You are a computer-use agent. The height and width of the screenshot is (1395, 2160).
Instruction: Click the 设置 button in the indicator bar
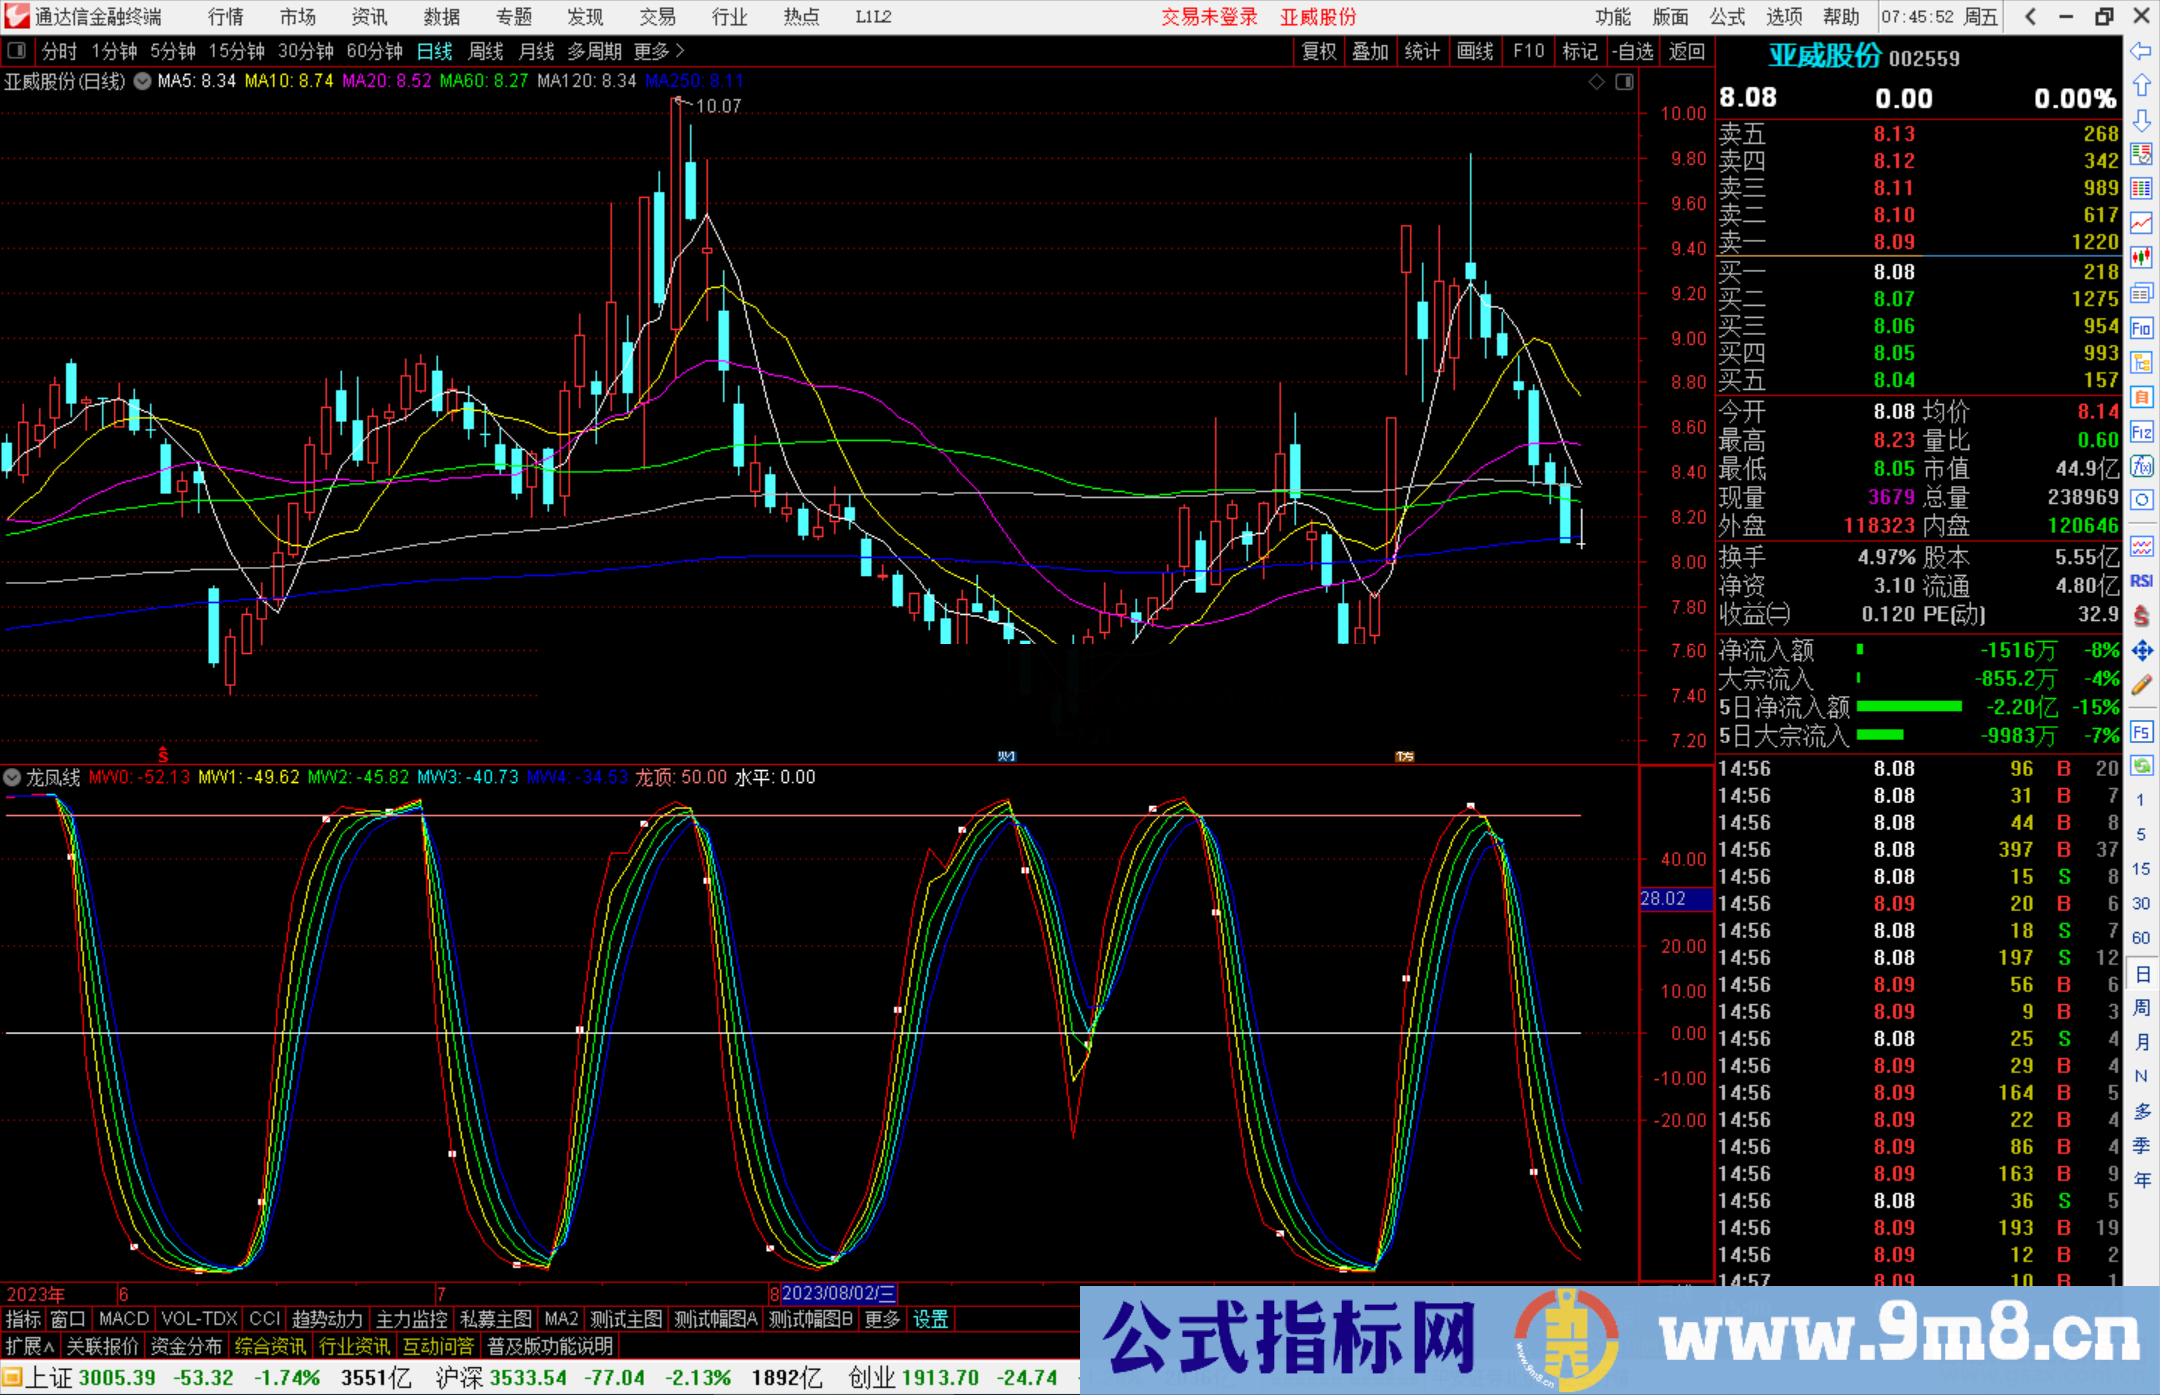[x=930, y=1319]
